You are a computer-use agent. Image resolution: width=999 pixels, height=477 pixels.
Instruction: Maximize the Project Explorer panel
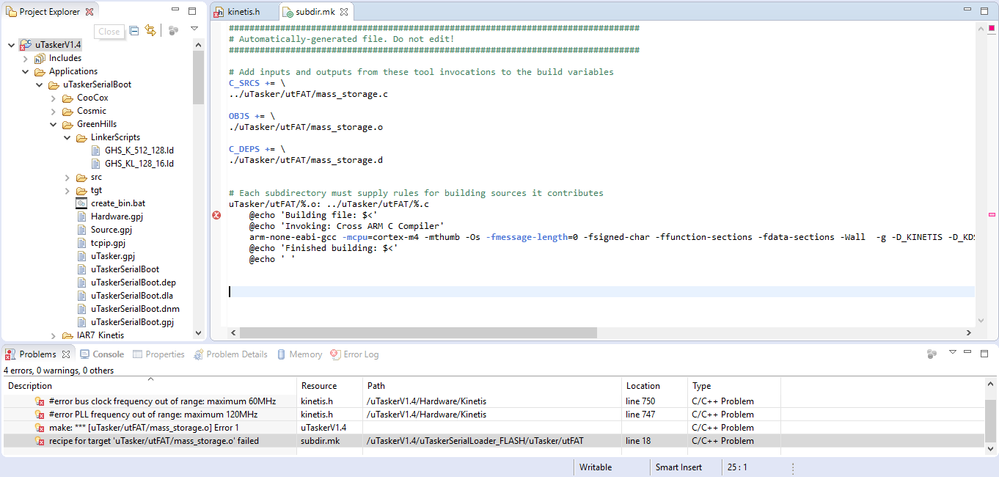(x=192, y=11)
